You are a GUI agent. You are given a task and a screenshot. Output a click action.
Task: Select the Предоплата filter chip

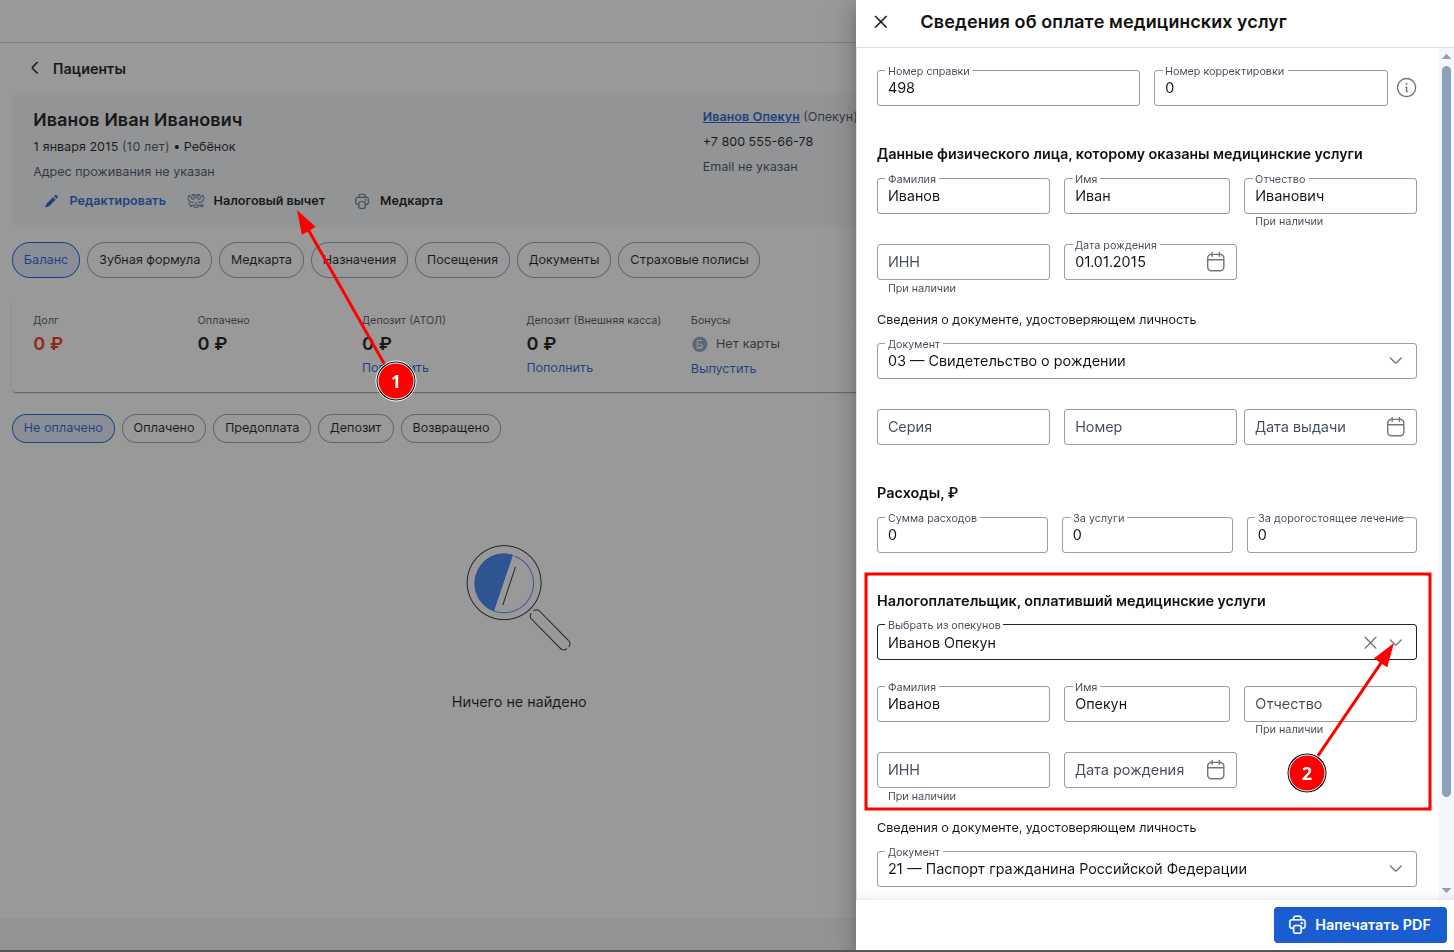pos(262,428)
